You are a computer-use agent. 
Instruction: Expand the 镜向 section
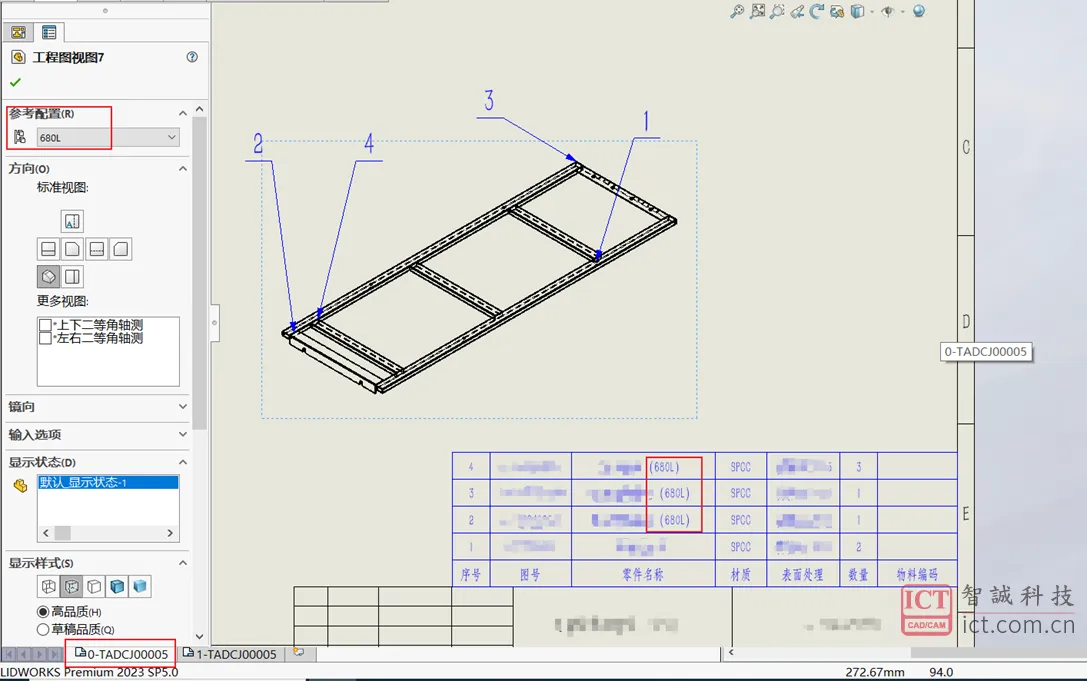click(182, 406)
